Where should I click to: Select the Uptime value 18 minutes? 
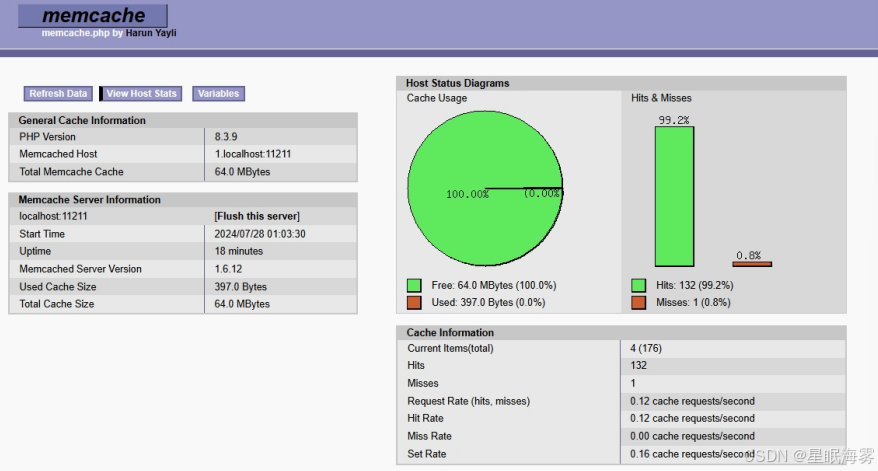[x=239, y=251]
